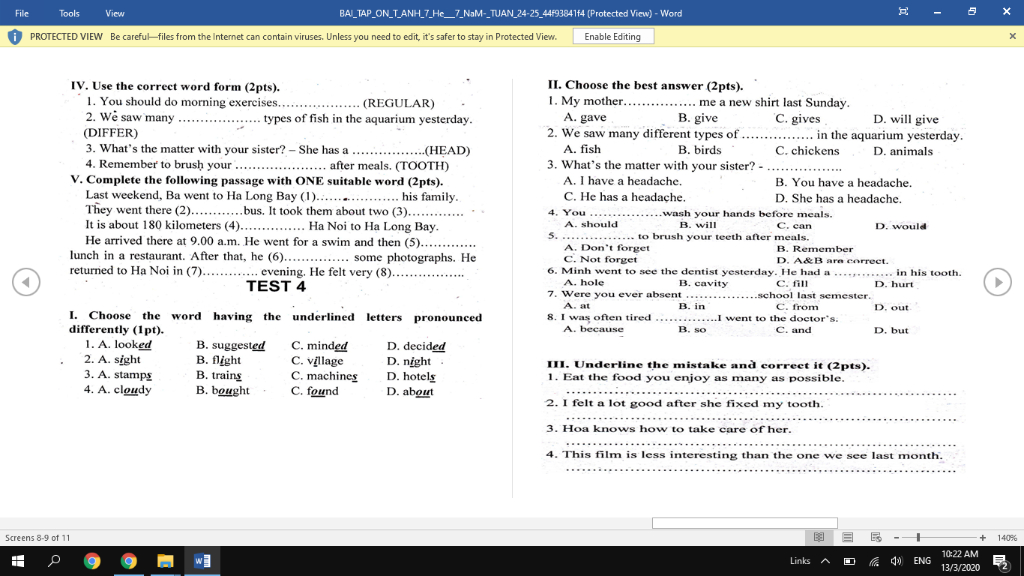Click option 'A. because'
Image resolution: width=1024 pixels, height=576 pixels.
(593, 329)
